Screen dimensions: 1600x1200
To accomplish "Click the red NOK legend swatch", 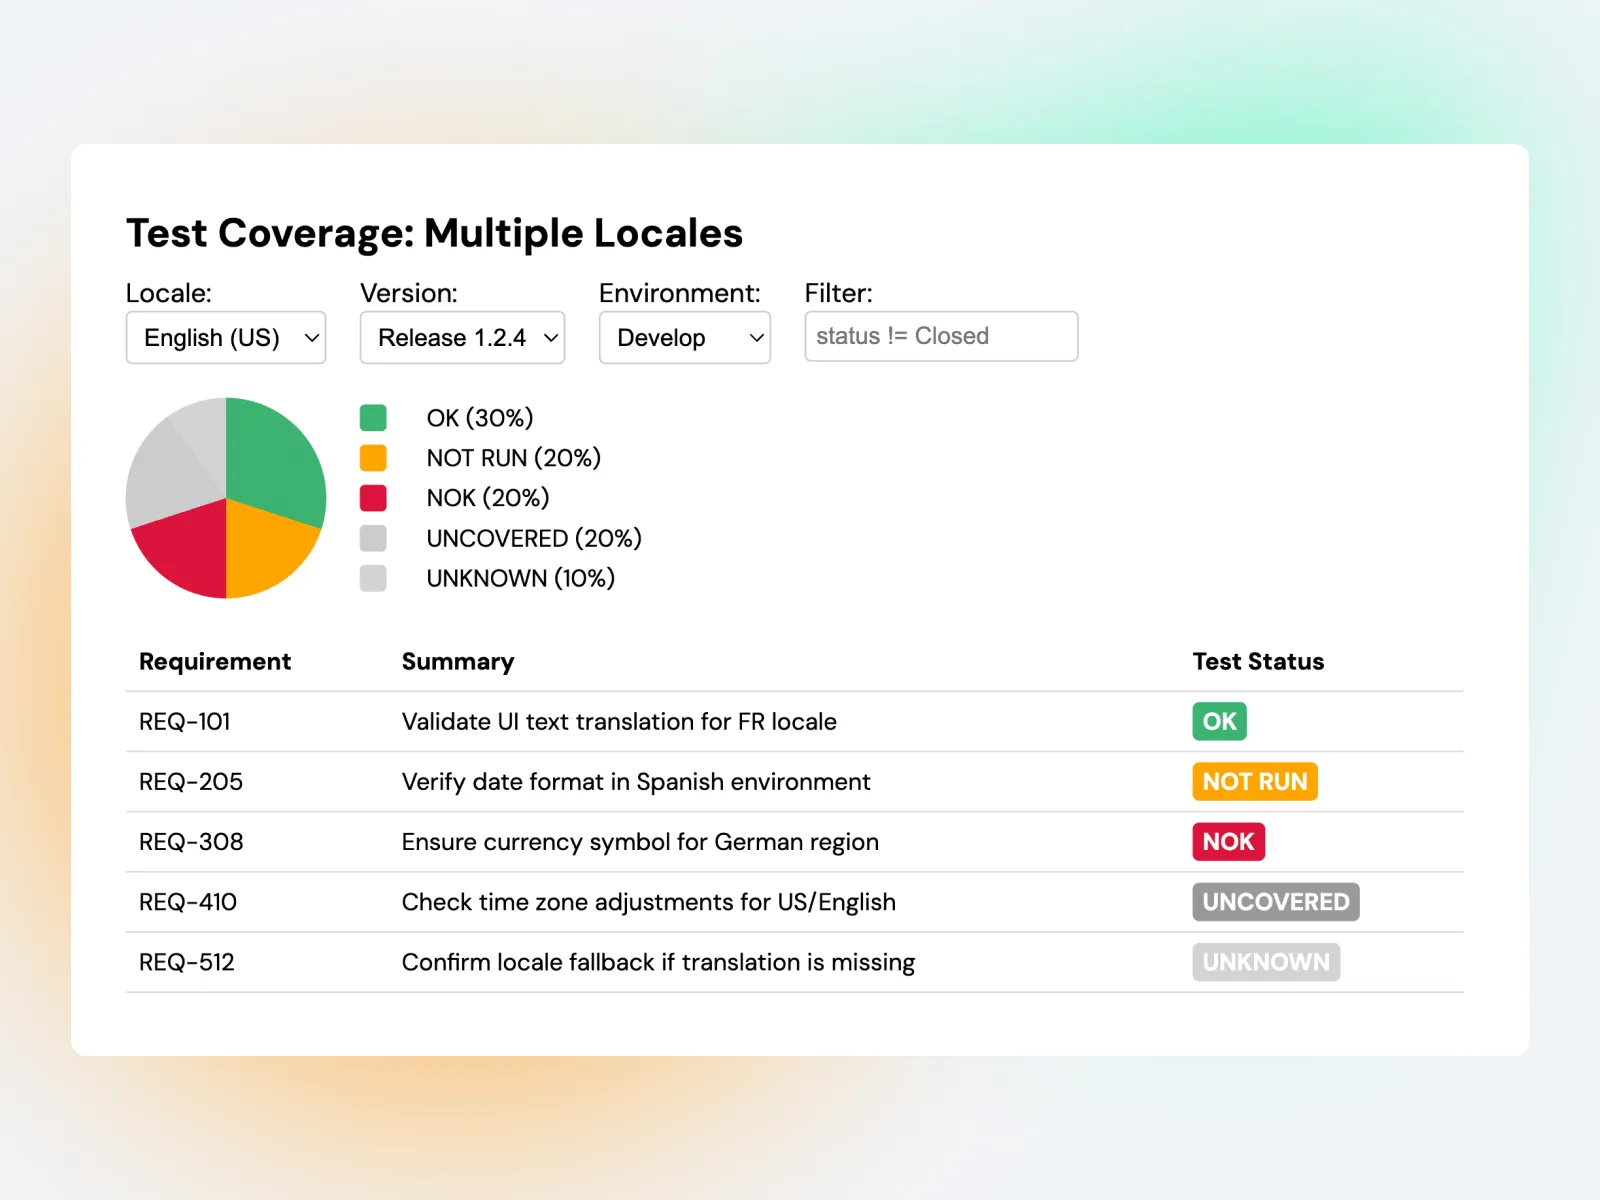I will tap(372, 497).
